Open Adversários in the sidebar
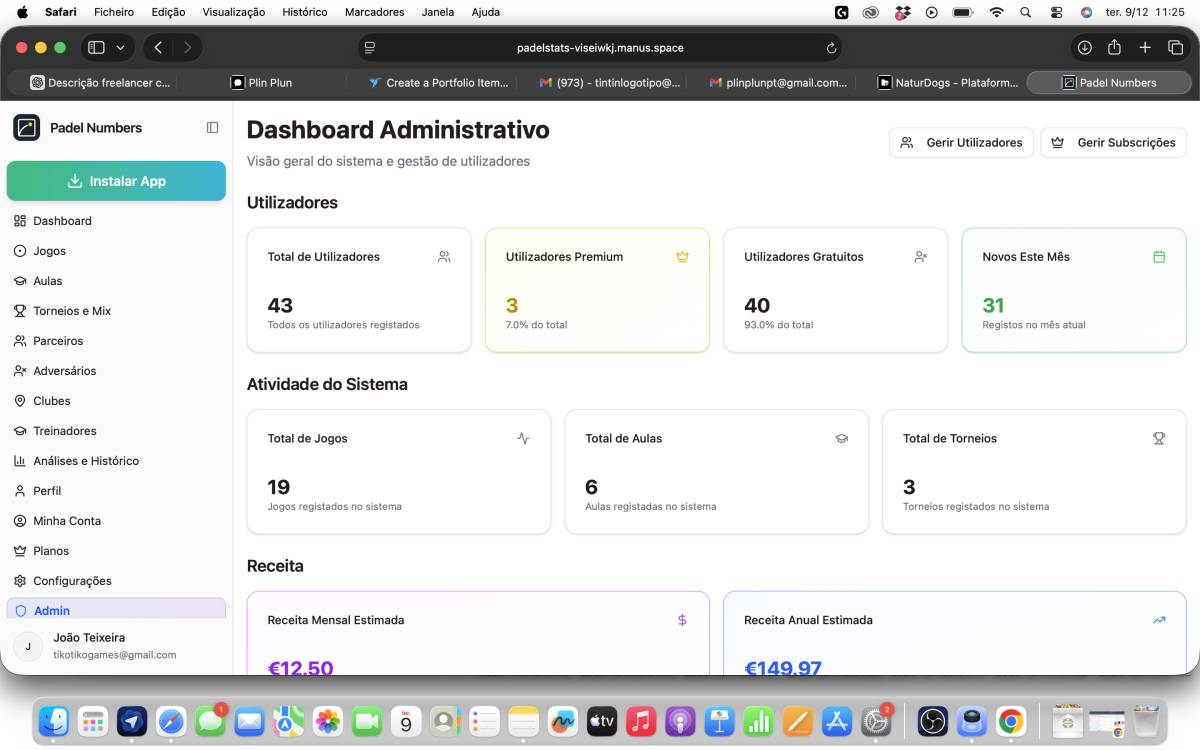The width and height of the screenshot is (1200, 750). pyautogui.click(x=116, y=371)
